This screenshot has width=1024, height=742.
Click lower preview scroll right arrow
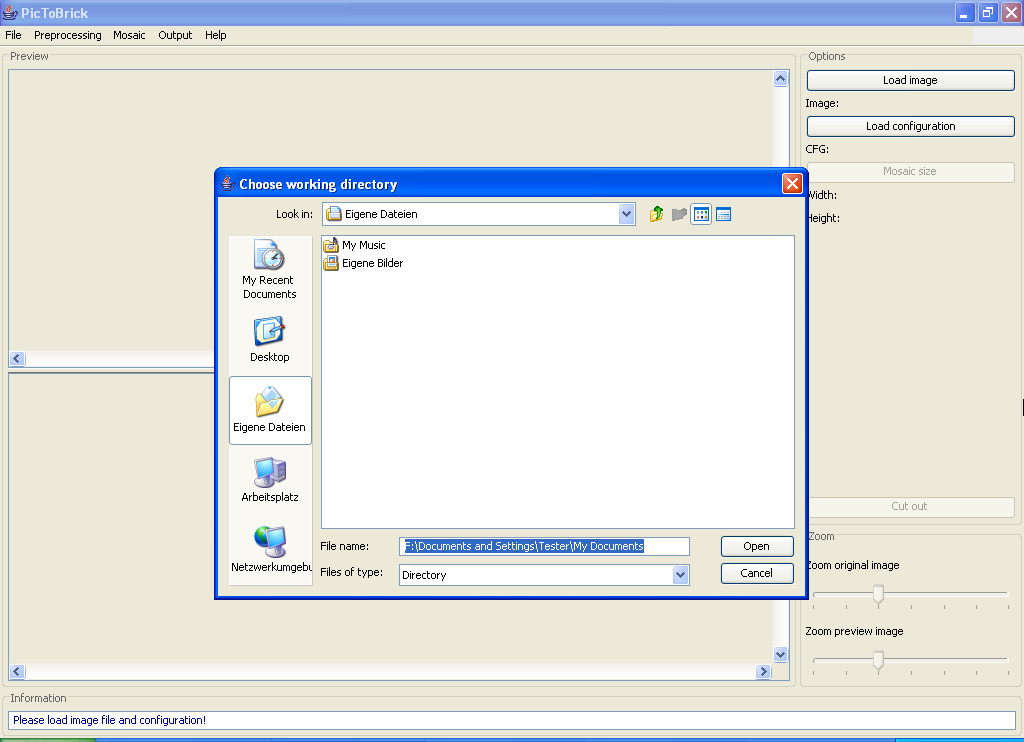tap(763, 671)
